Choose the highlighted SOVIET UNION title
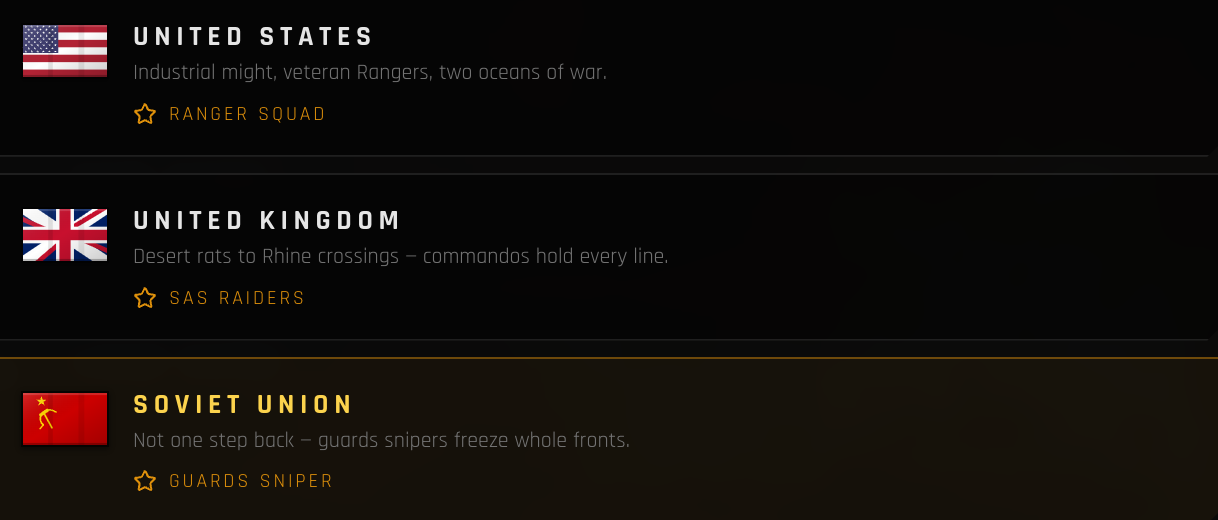1218x520 pixels. click(x=244, y=405)
